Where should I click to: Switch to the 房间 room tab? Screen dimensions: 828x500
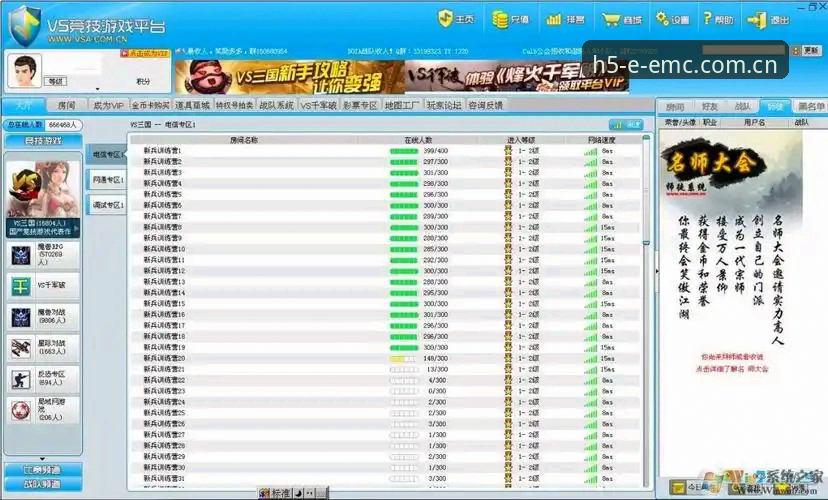tap(67, 105)
